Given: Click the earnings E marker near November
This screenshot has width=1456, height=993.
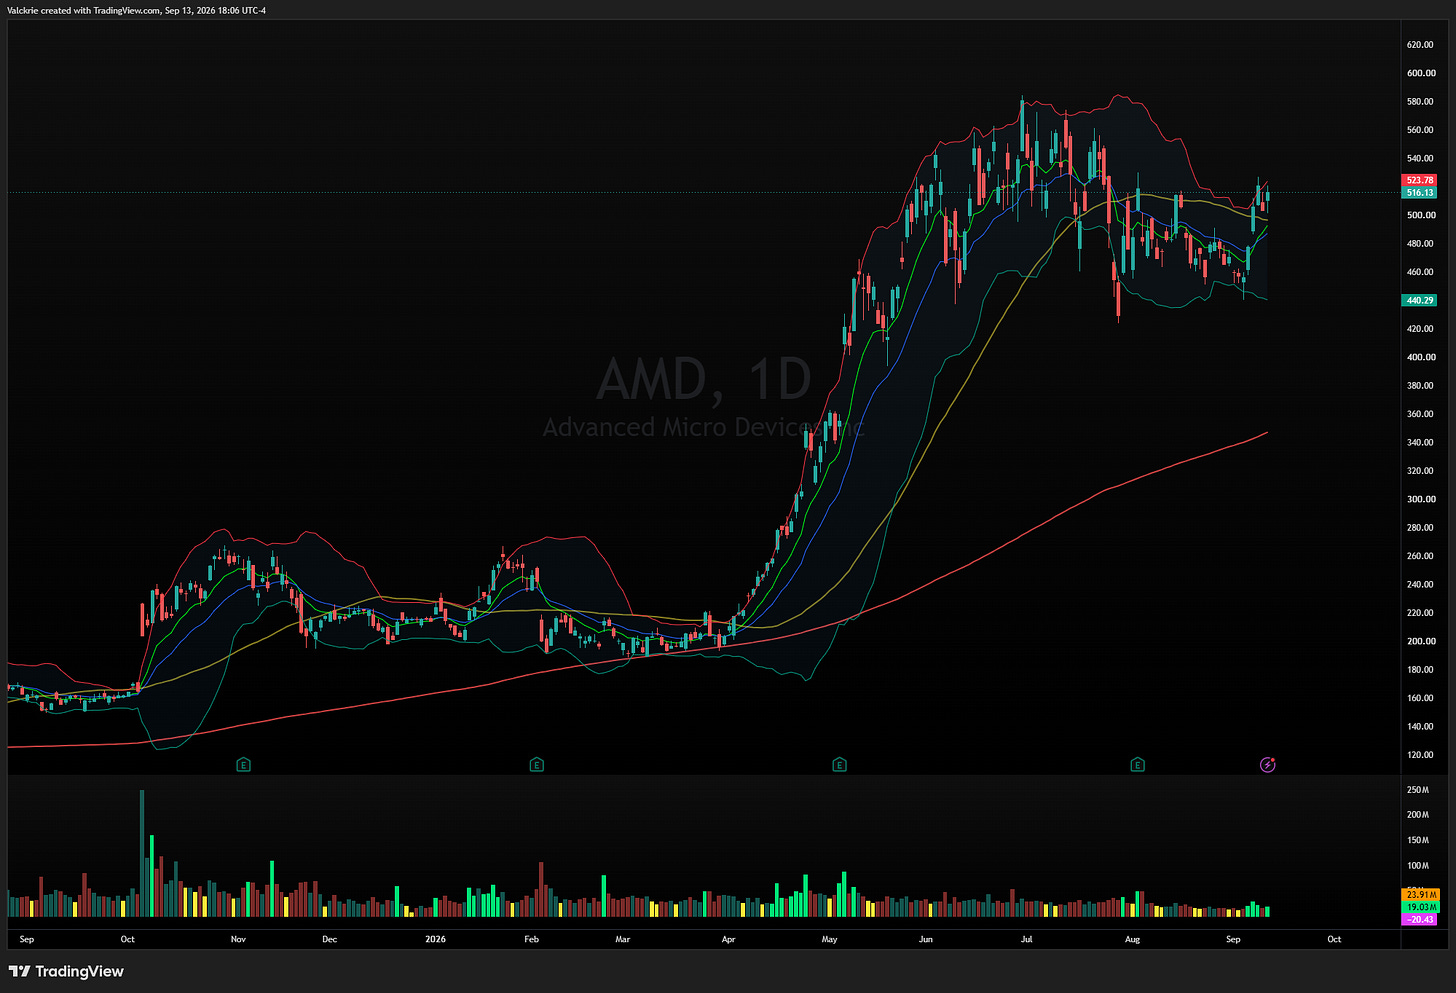Looking at the screenshot, I should coord(243,765).
